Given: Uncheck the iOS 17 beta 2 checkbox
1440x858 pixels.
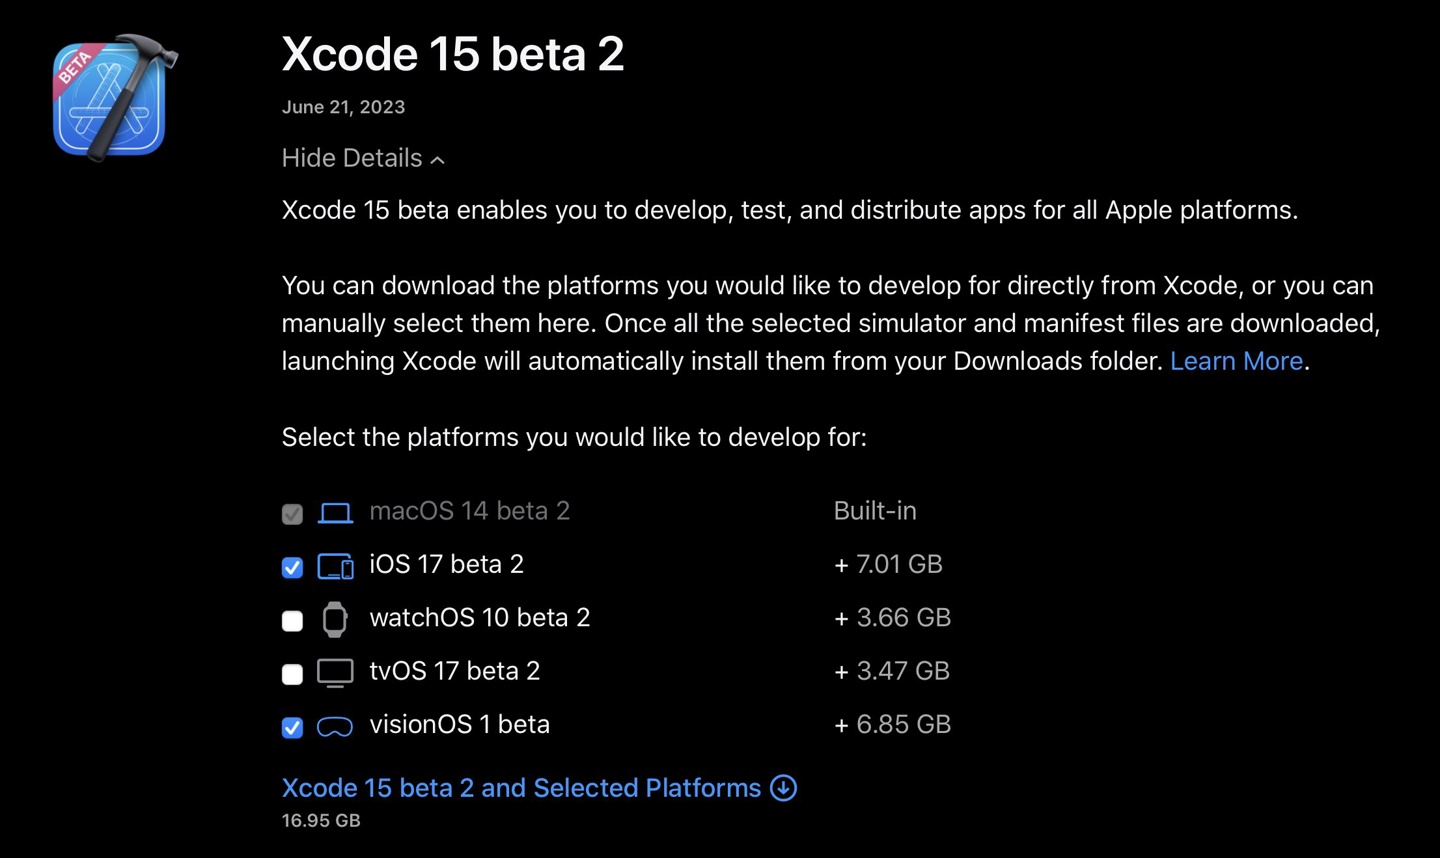Looking at the screenshot, I should pos(292,567).
